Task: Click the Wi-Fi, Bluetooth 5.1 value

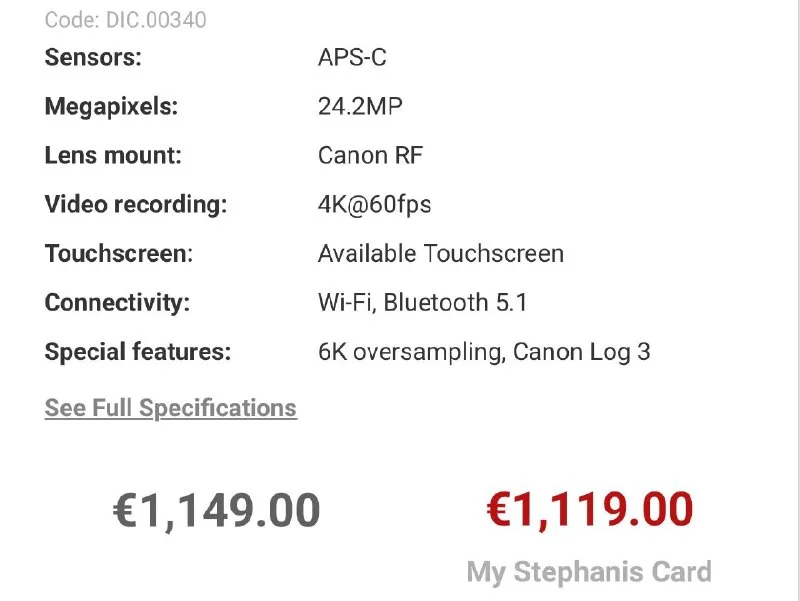Action: click(422, 303)
